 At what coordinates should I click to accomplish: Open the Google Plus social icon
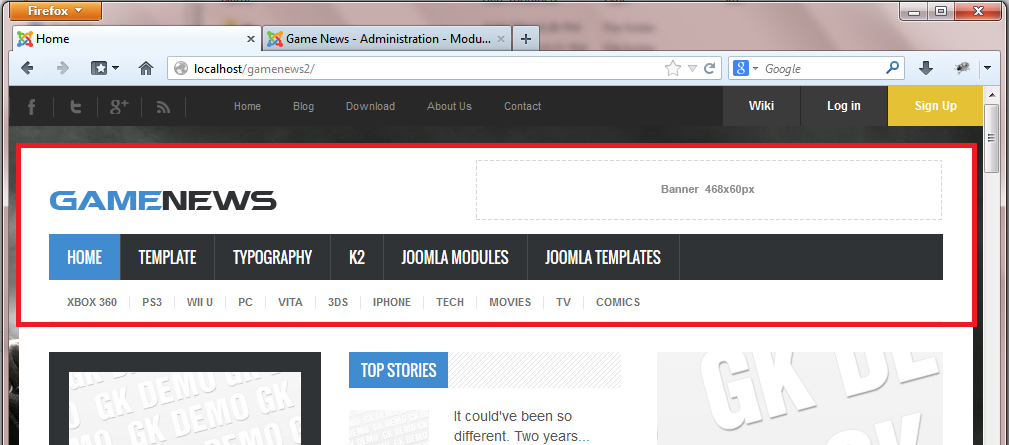pos(119,107)
